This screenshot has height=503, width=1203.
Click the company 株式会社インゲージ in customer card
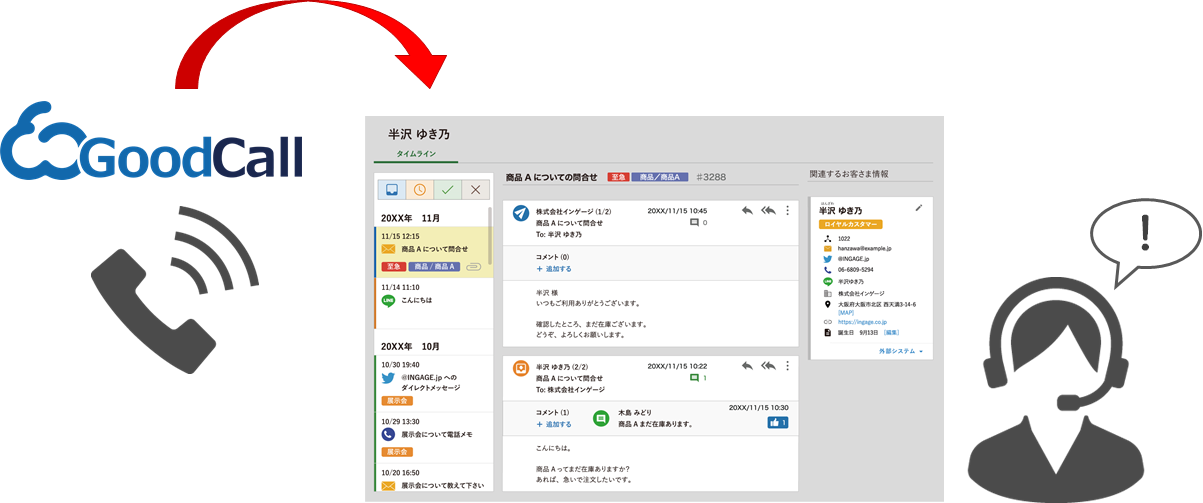pyautogui.click(x=860, y=293)
